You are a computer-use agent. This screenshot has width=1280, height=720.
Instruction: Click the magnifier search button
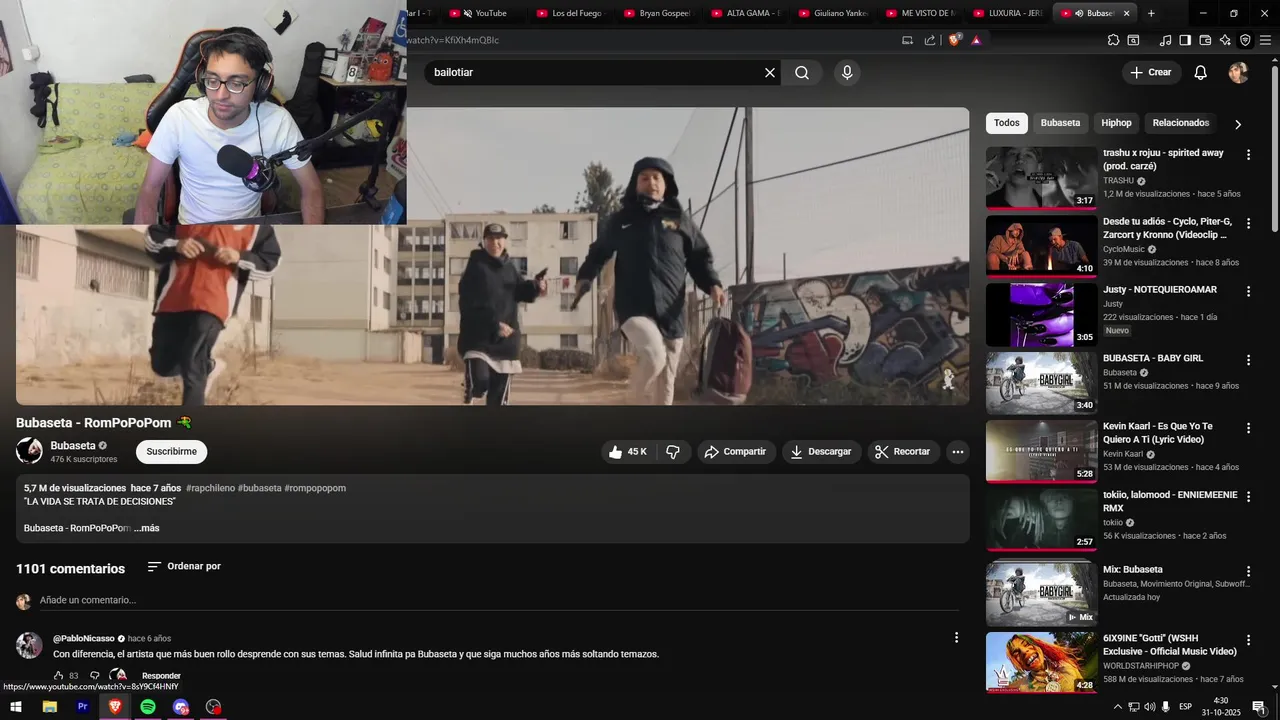tap(802, 72)
